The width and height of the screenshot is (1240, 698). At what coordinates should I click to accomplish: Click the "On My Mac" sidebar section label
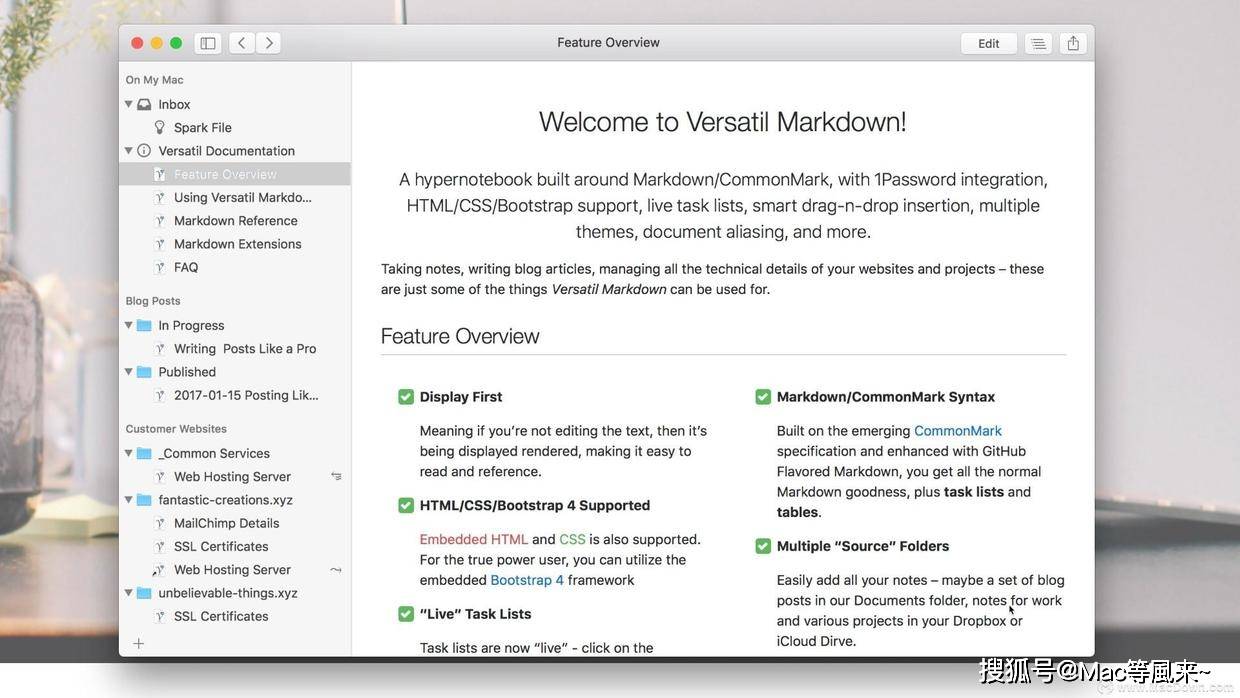point(154,80)
